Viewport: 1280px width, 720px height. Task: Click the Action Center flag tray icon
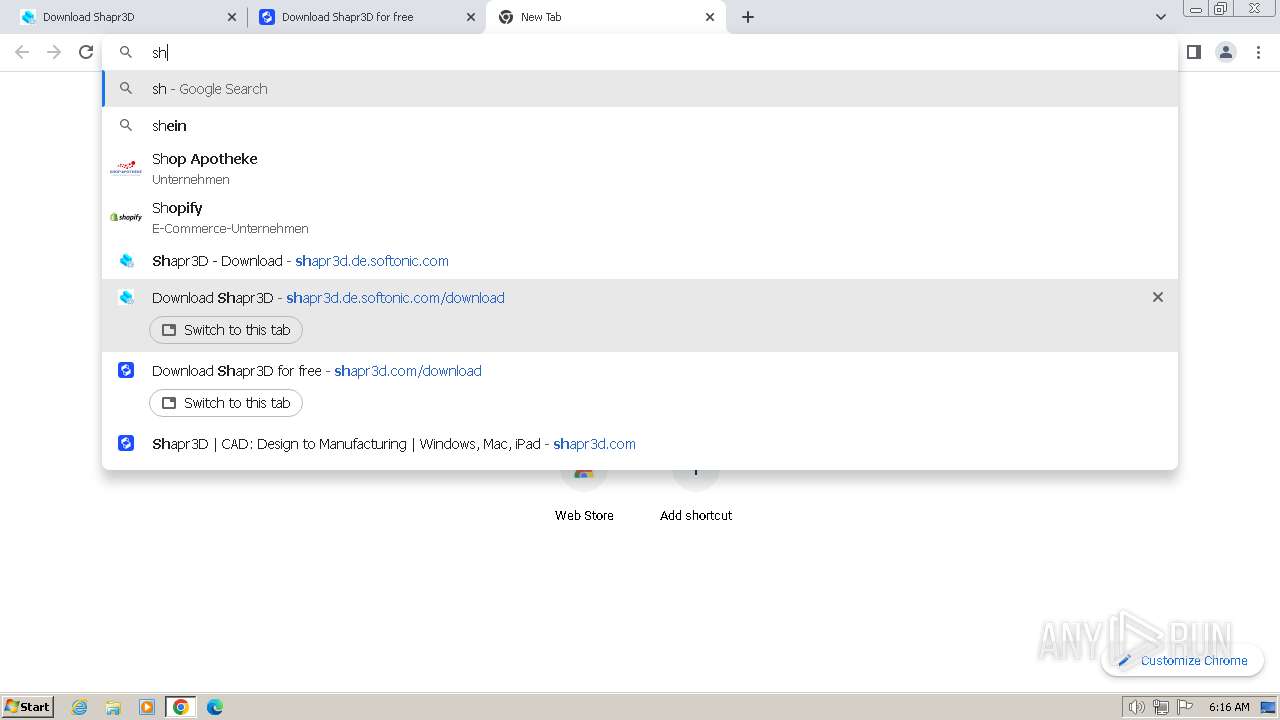pyautogui.click(x=1186, y=707)
